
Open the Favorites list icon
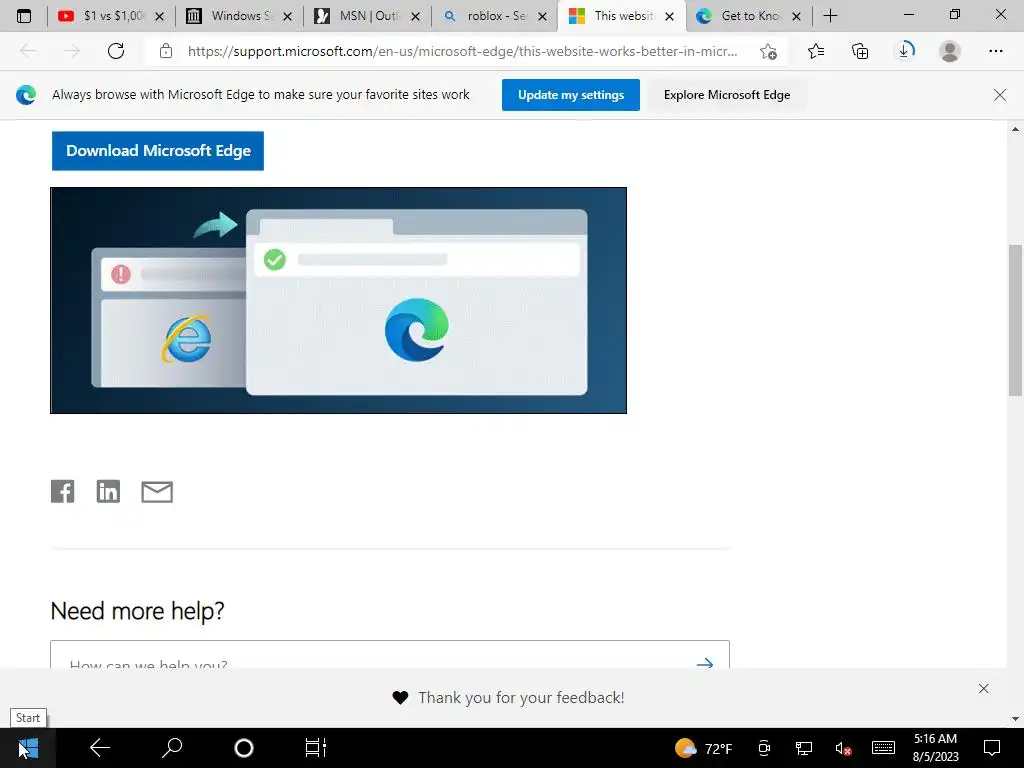(816, 51)
